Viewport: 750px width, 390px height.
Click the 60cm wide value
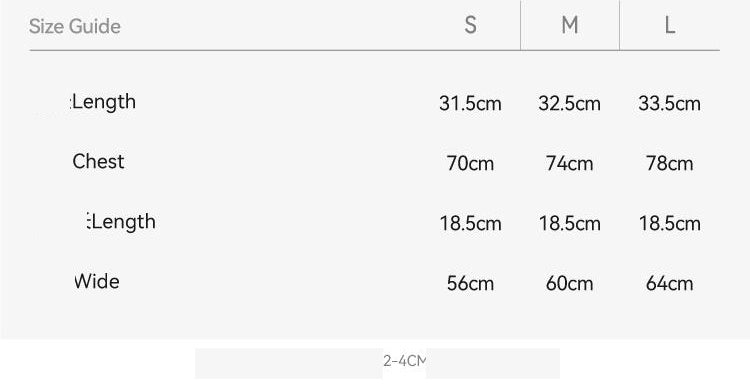coord(569,284)
